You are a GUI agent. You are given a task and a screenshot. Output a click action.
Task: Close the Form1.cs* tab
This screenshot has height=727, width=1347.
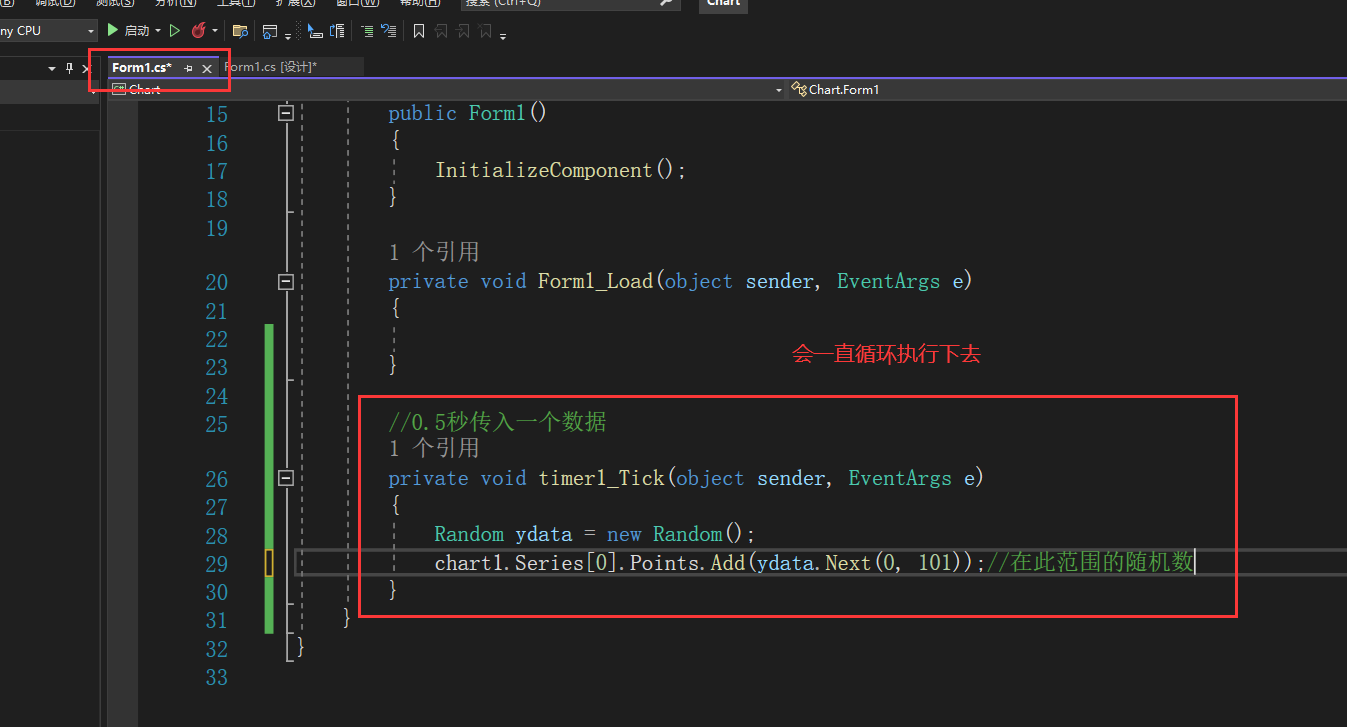tap(207, 68)
